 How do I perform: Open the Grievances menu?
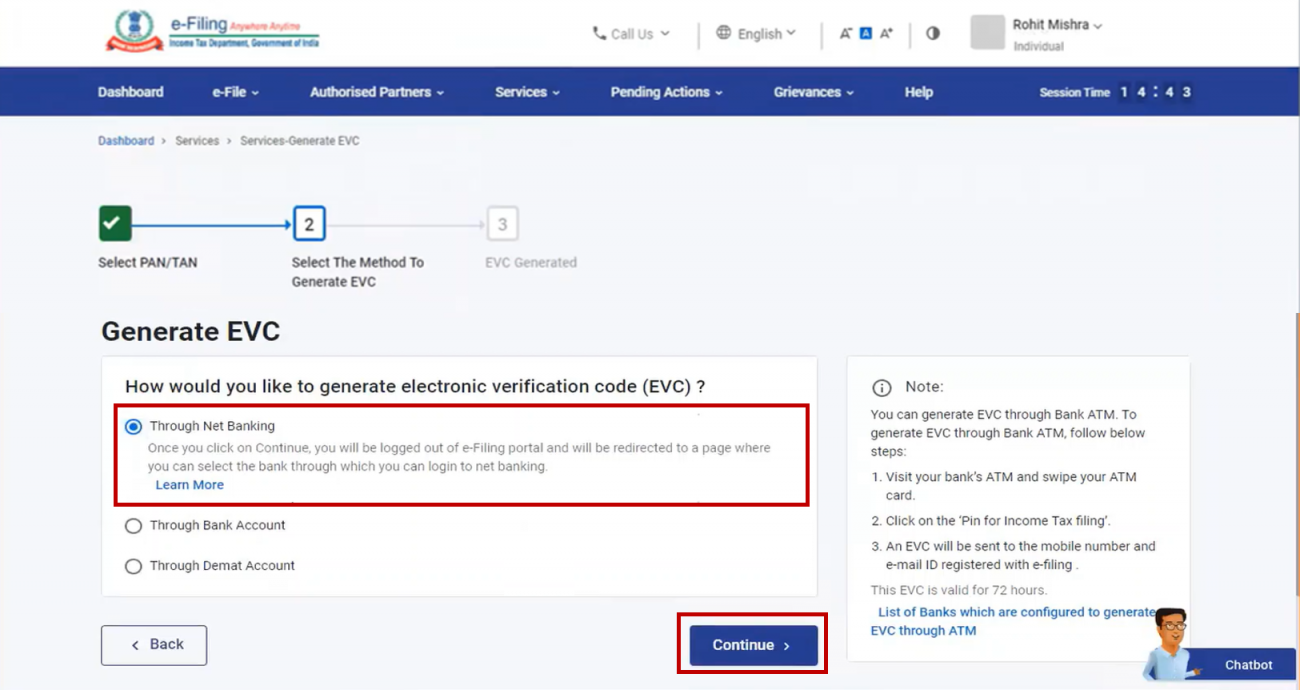click(812, 91)
